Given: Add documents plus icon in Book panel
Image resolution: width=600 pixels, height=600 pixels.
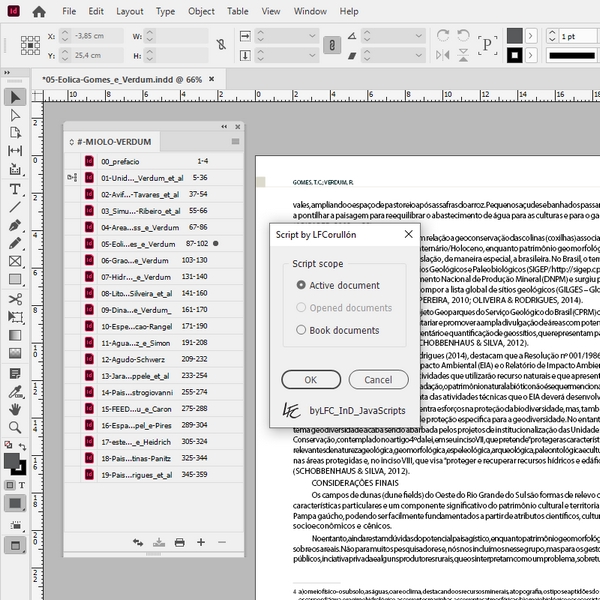Looking at the screenshot, I should [x=201, y=542].
